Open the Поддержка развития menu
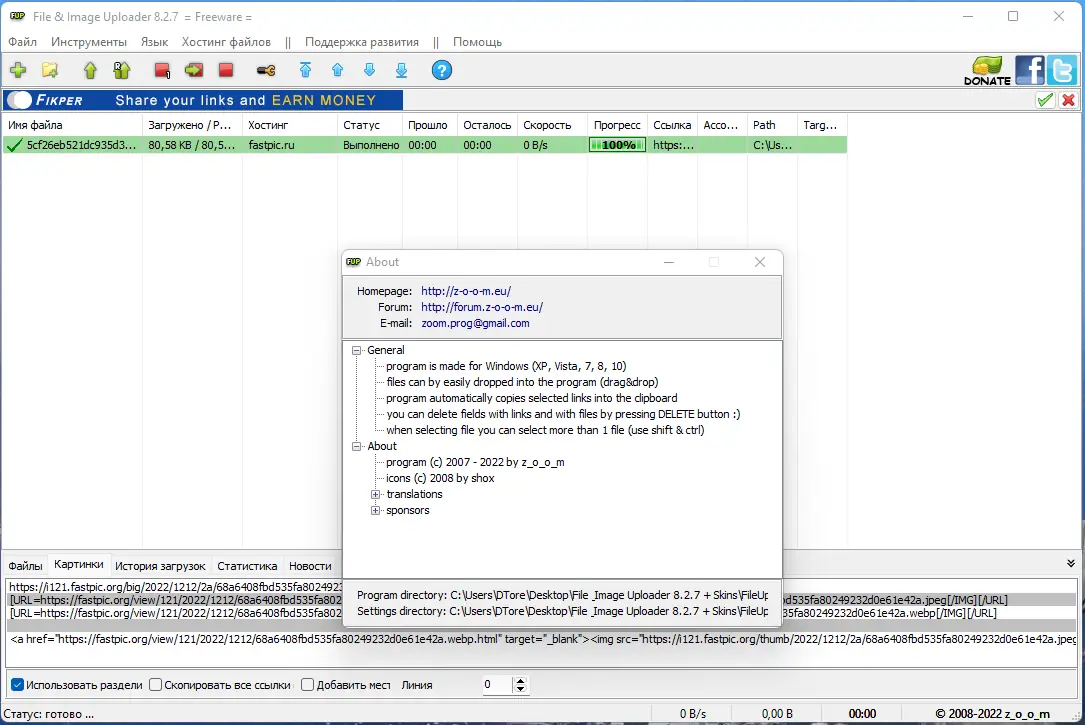Screen dimensions: 1085x725 click(362, 42)
